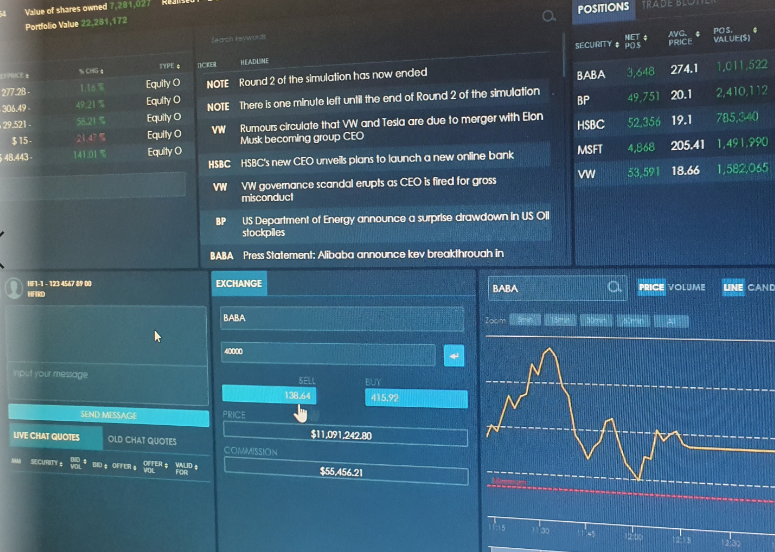Switch chart to VOLUME view

tap(687, 287)
